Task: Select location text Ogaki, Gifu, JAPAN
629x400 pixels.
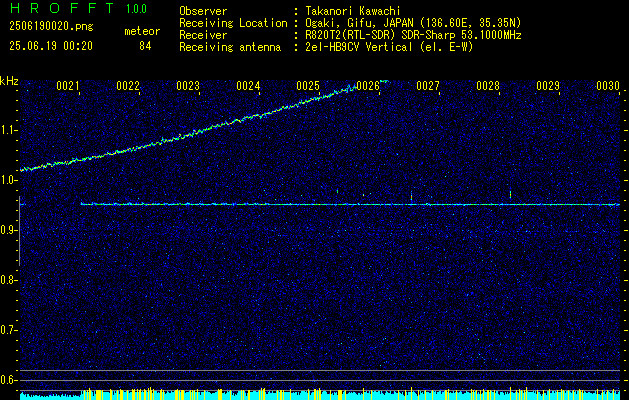Action: tap(358, 23)
